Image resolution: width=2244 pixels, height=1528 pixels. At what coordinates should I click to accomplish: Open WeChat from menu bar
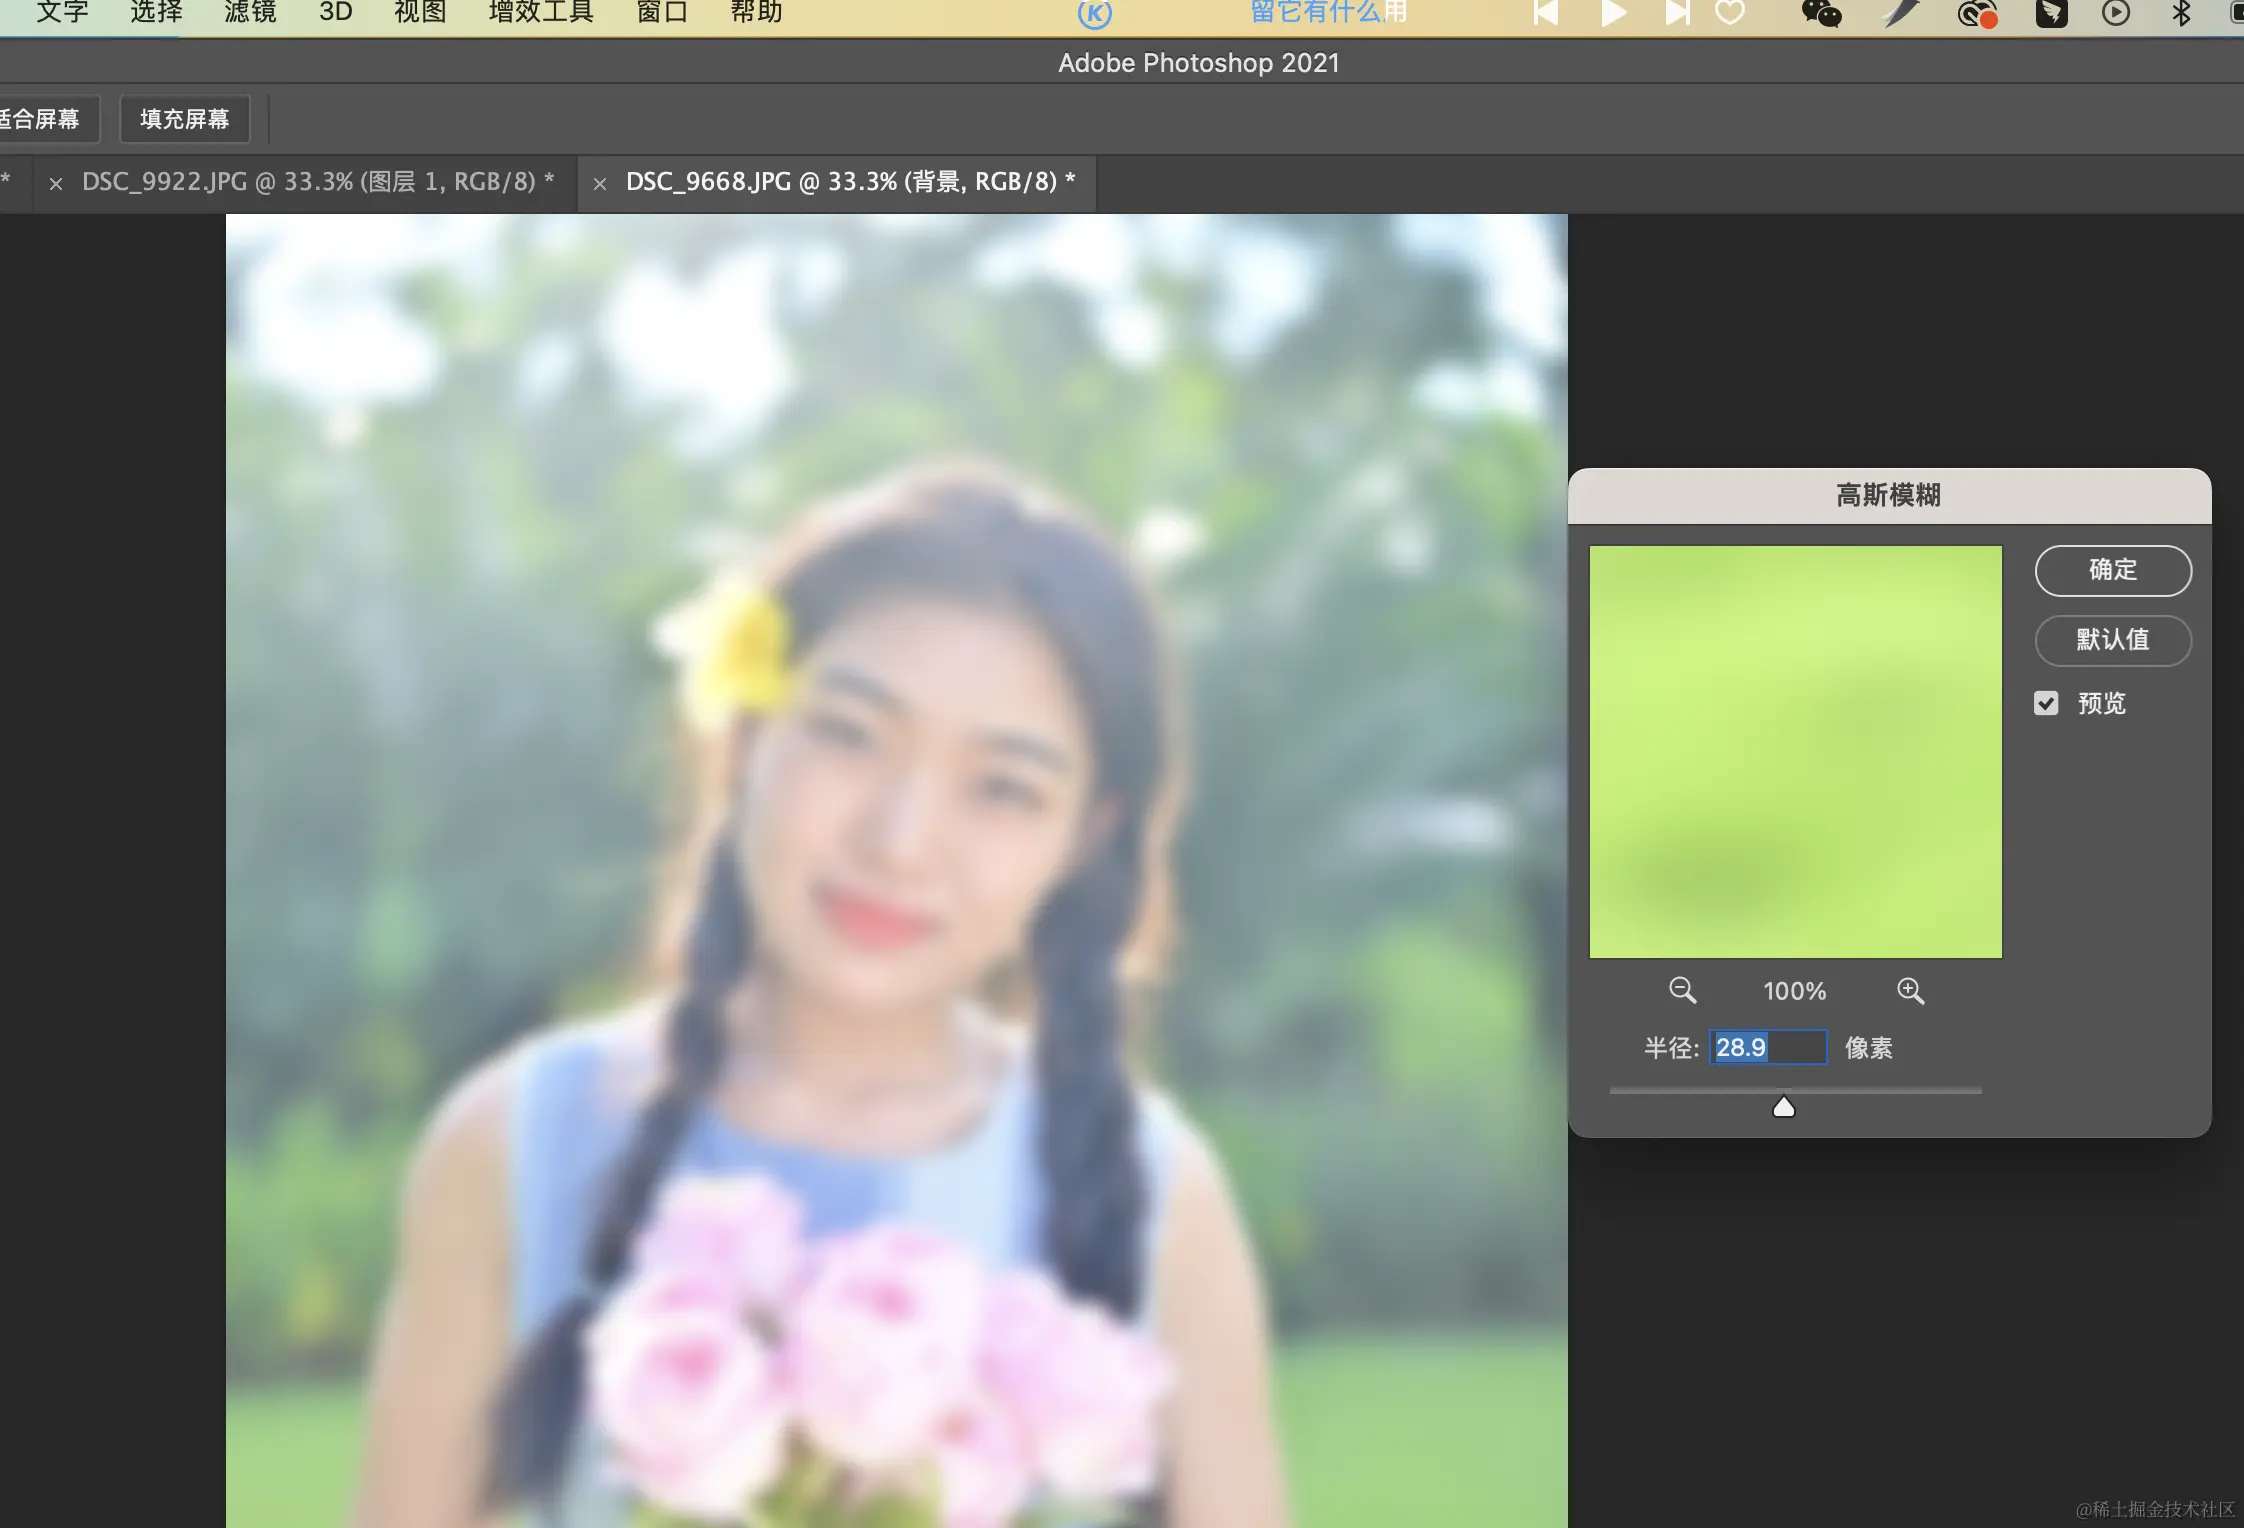[1821, 13]
